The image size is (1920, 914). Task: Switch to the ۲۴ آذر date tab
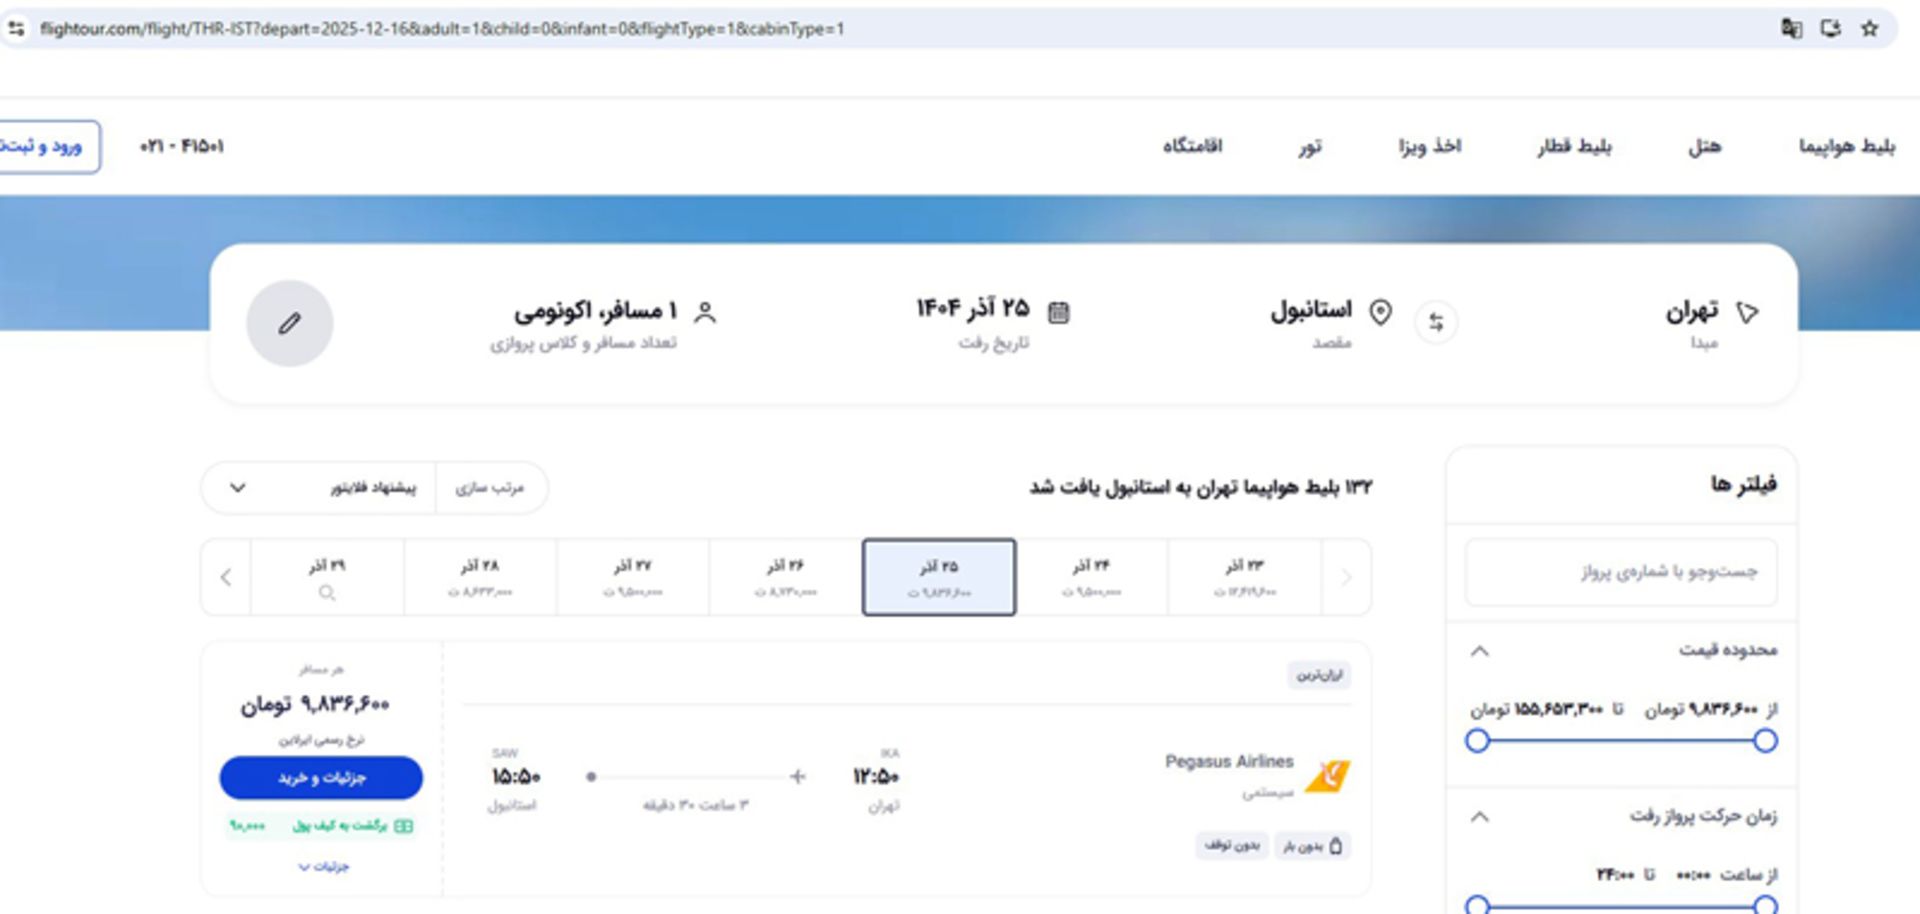coord(1091,577)
